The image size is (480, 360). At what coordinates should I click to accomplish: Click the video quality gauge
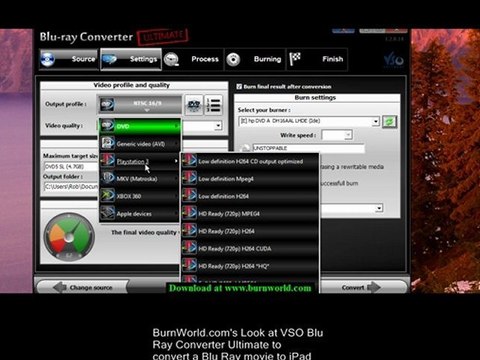(x=70, y=236)
